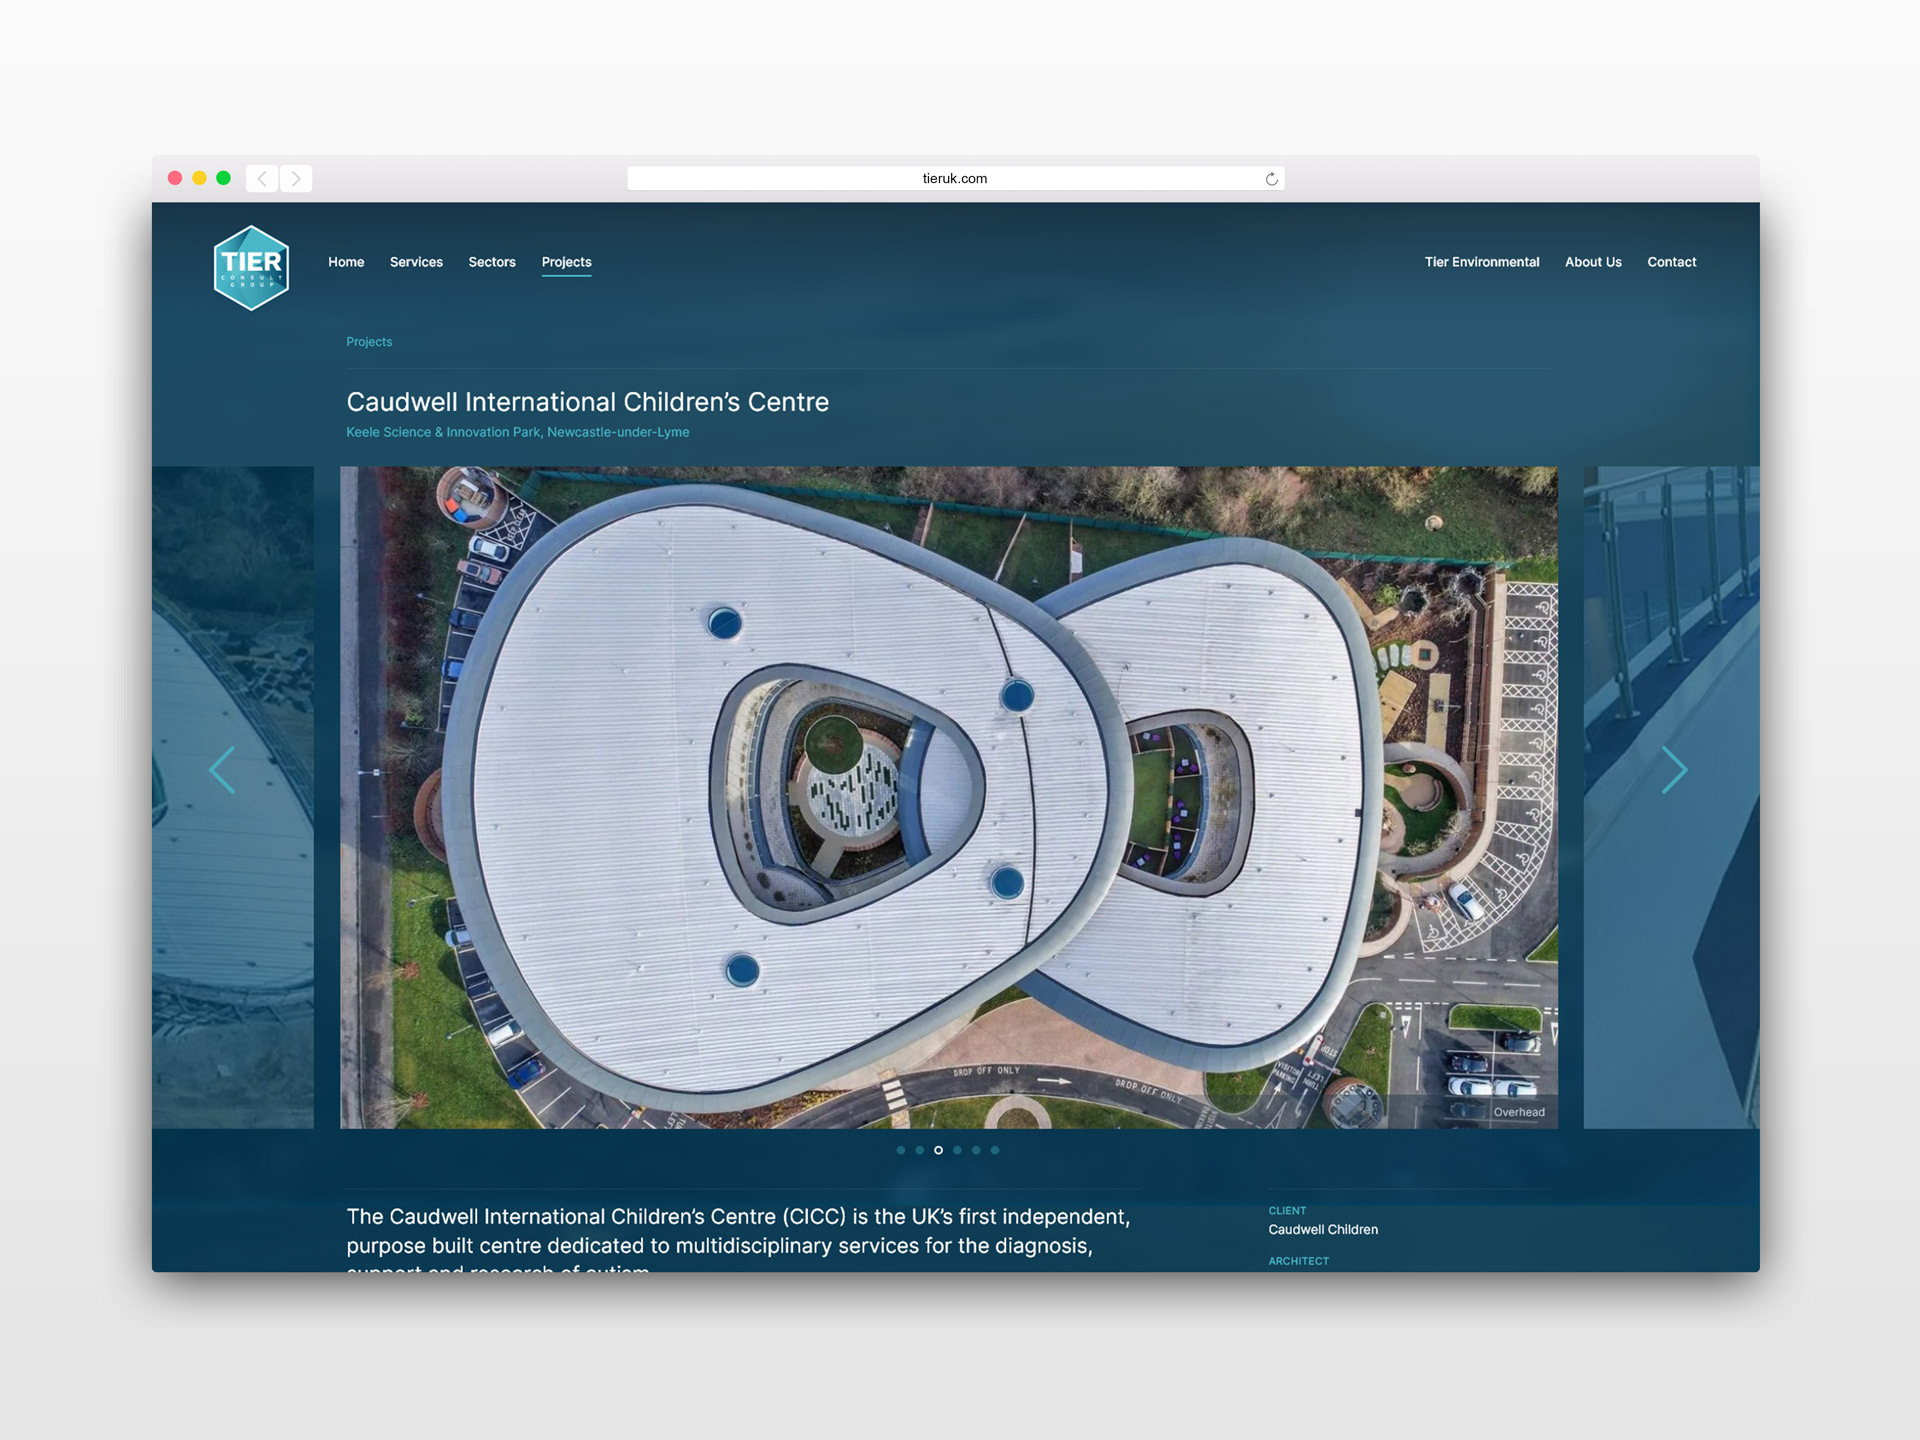Click the tieruk.com address bar
This screenshot has width=1920, height=1440.
tap(954, 179)
